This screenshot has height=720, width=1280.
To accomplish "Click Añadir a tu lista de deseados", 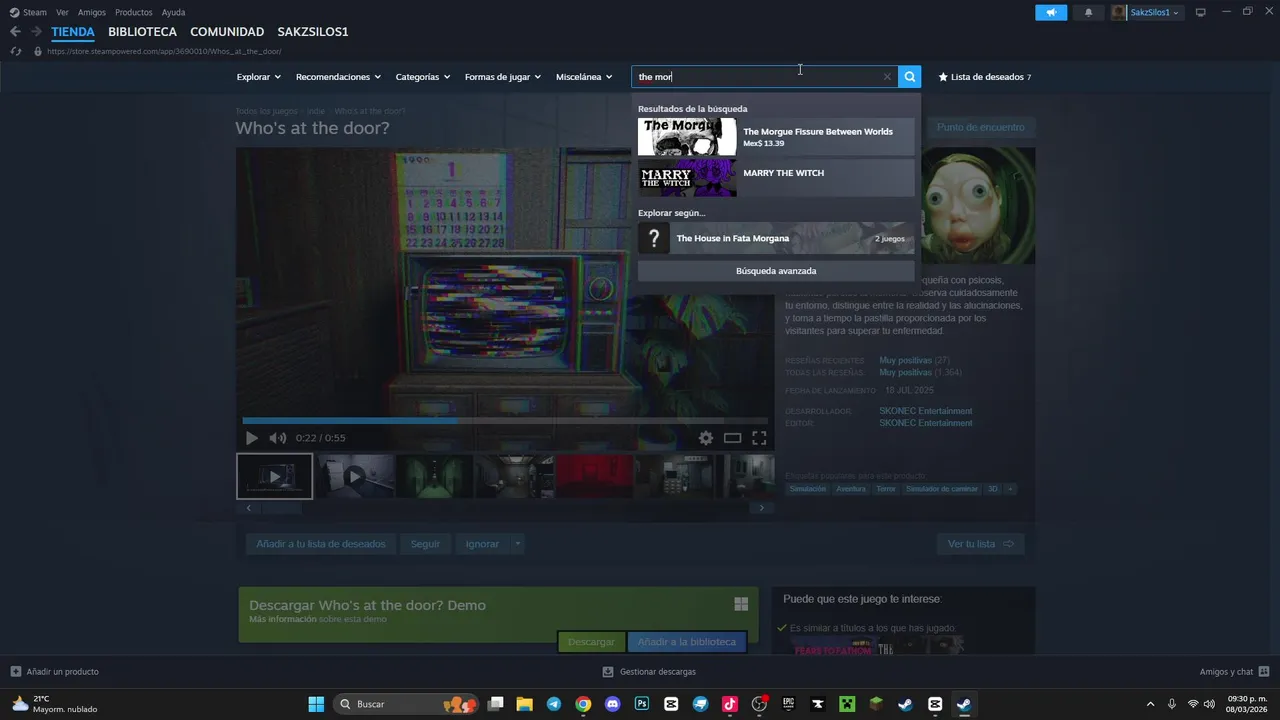I will coord(321,544).
